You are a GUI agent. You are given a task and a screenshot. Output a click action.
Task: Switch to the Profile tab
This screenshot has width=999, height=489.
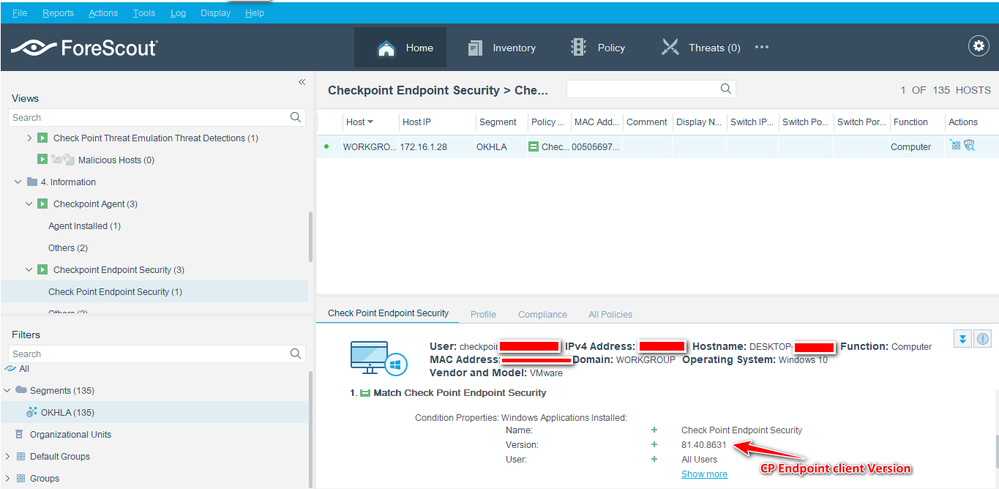tap(483, 315)
